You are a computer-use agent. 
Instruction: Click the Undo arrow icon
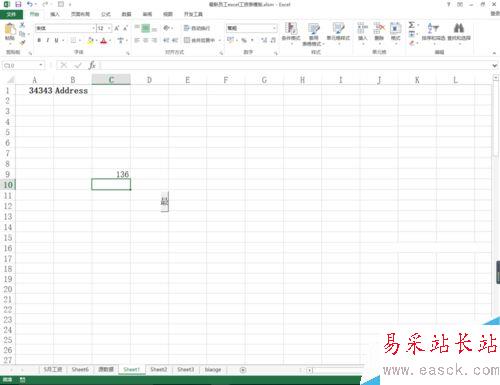[x=30, y=4]
